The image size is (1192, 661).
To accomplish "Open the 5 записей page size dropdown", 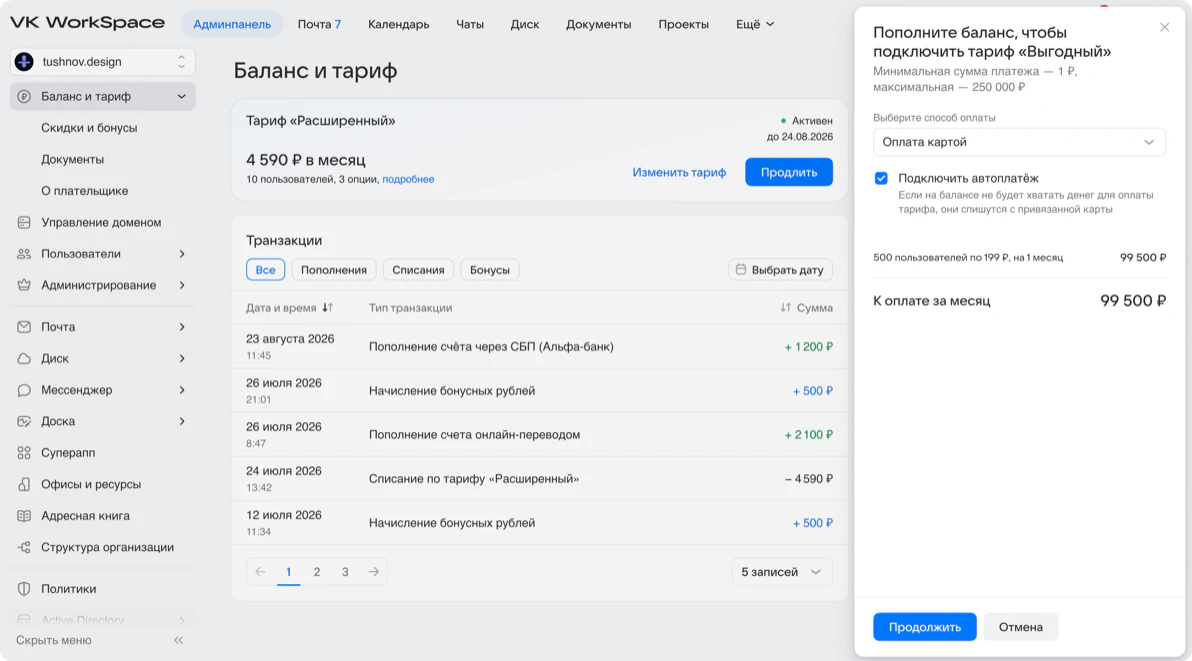I will 781,572.
